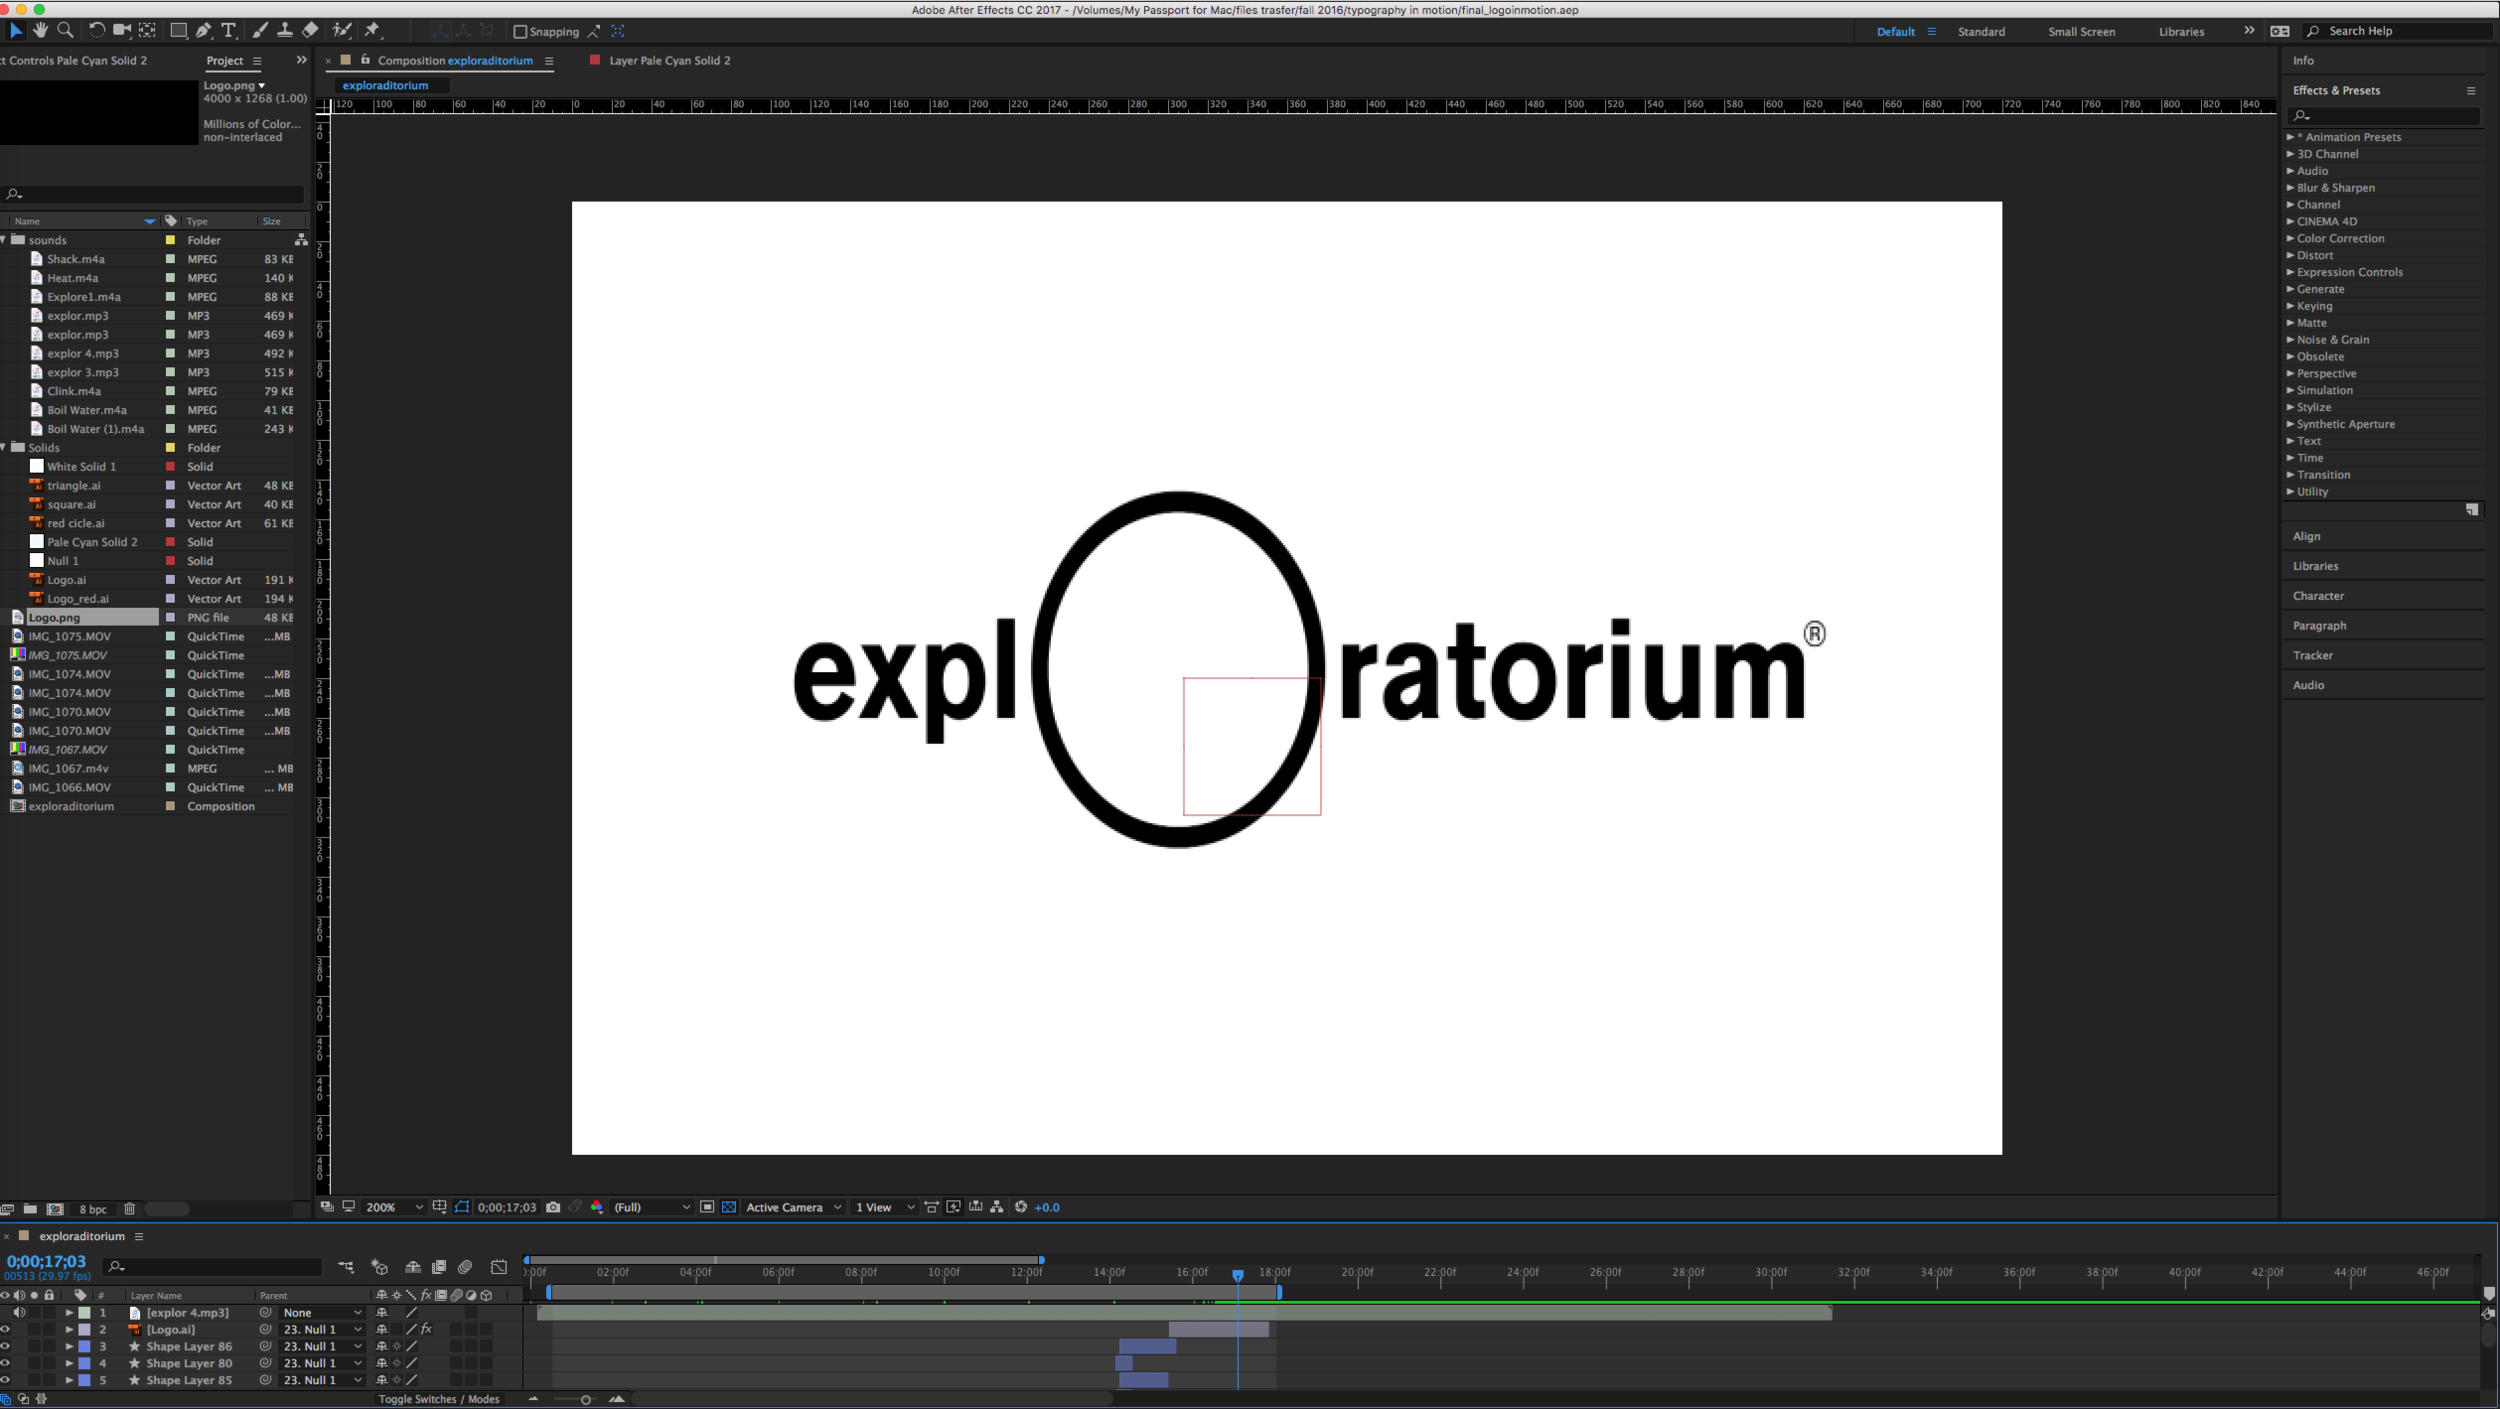
Task: Switch to the Libraries workspace
Action: pyautogui.click(x=2181, y=32)
